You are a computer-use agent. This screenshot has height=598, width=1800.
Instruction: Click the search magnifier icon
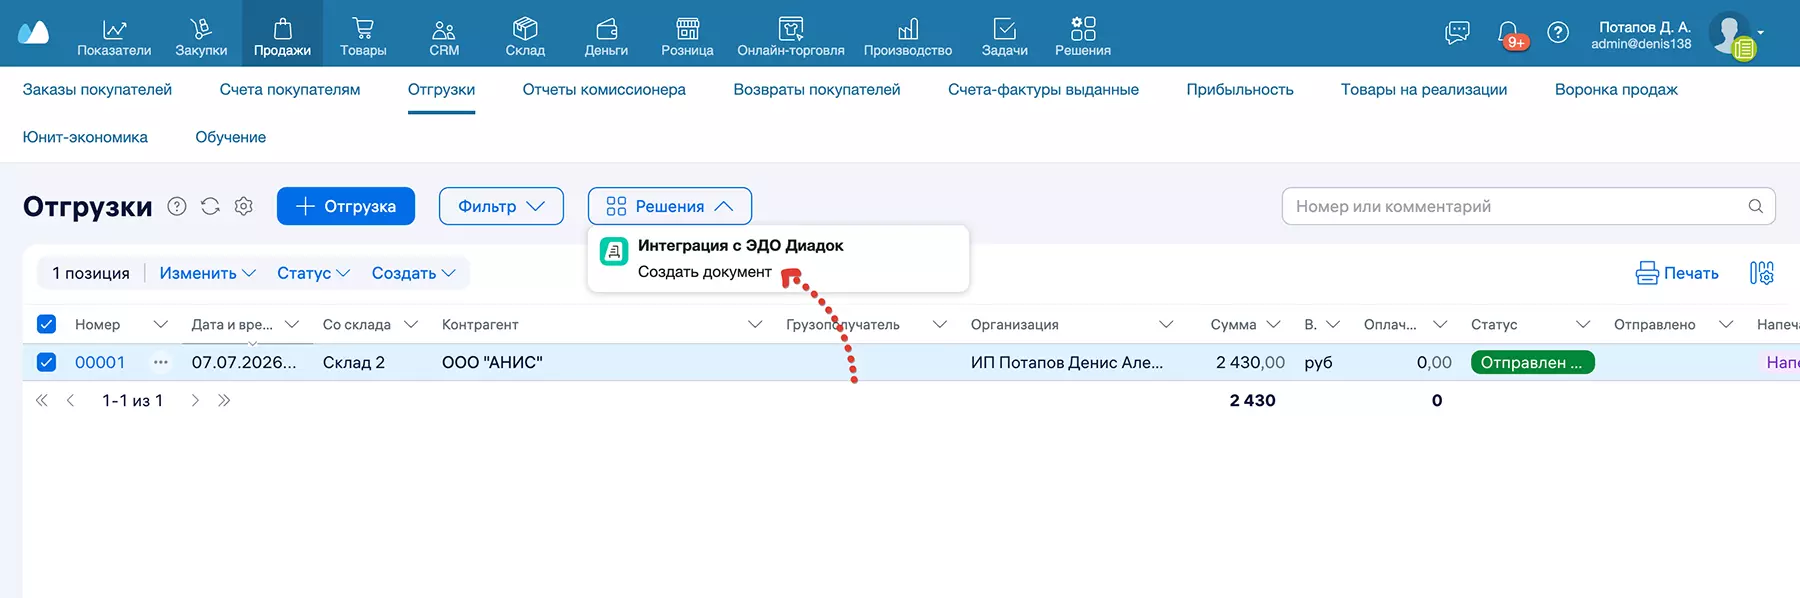tap(1755, 206)
